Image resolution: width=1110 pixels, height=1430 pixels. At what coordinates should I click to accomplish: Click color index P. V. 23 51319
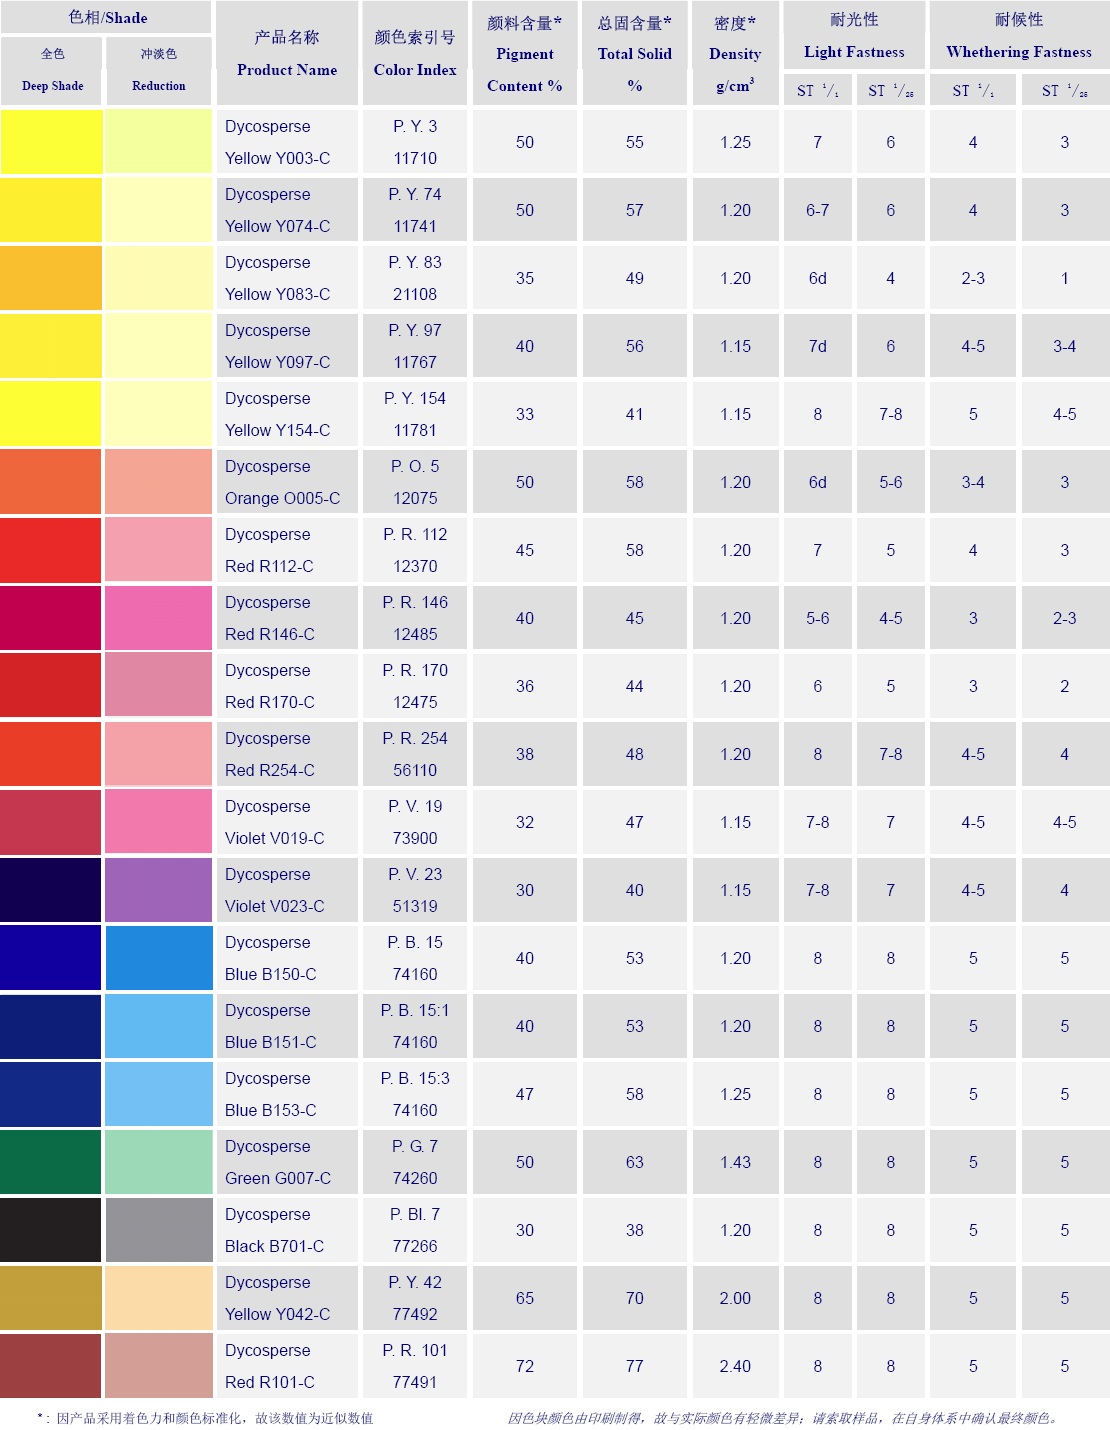point(415,890)
